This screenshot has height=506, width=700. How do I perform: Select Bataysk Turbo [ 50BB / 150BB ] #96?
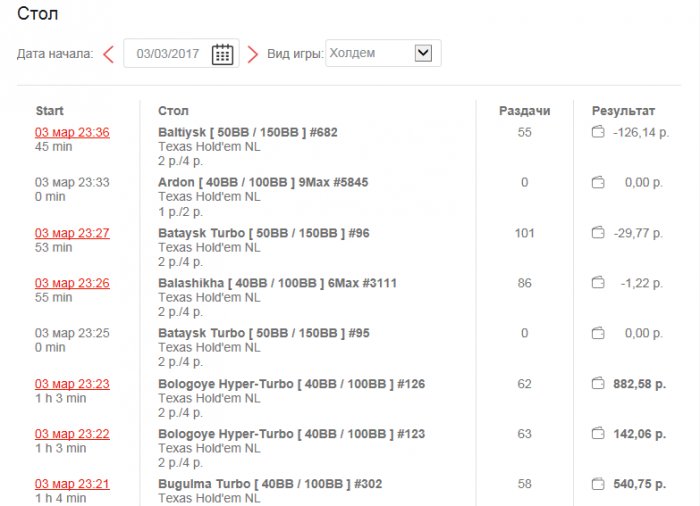pyautogui.click(x=264, y=233)
